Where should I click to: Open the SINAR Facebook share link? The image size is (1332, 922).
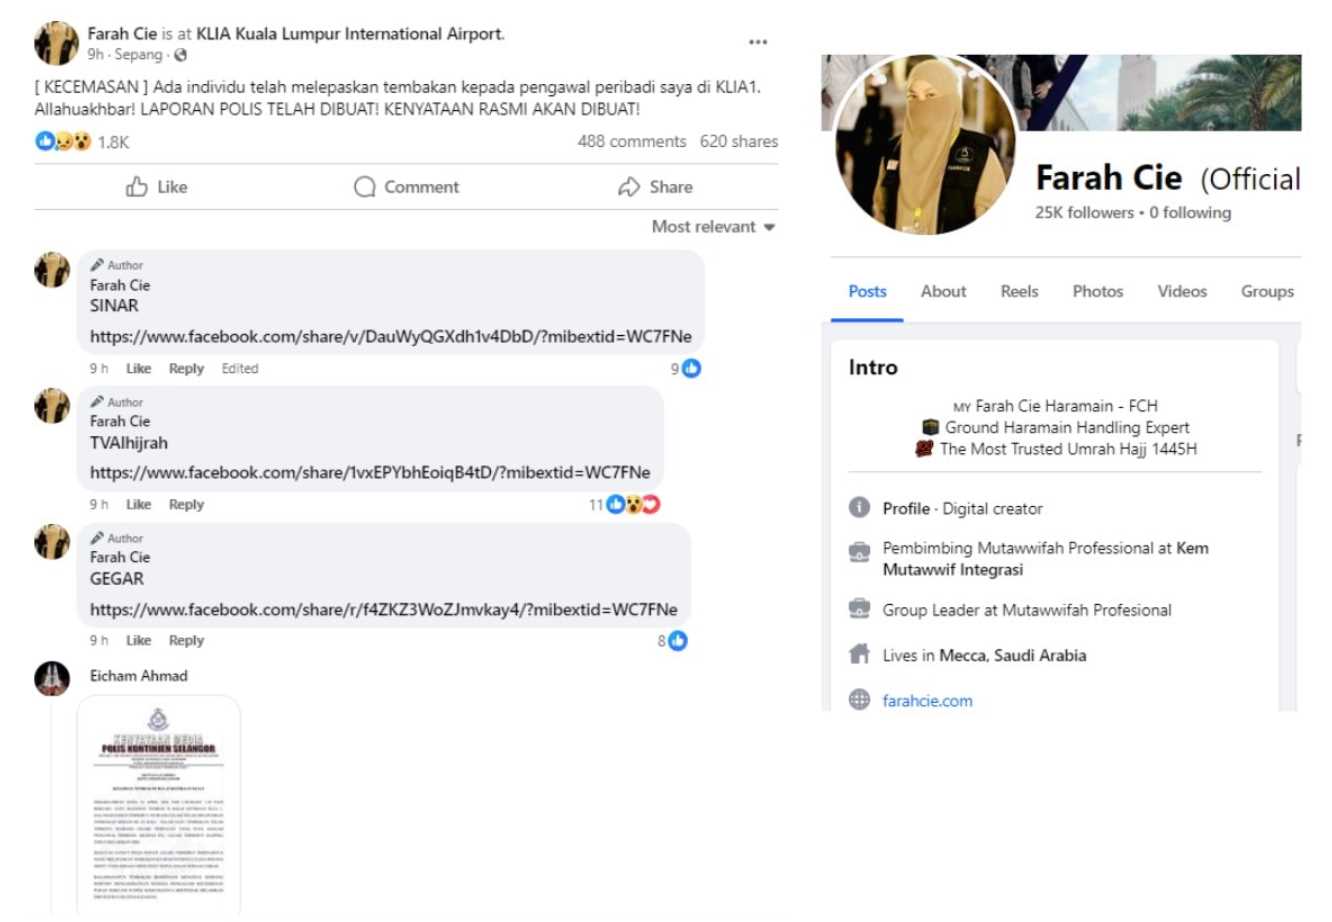(x=390, y=337)
